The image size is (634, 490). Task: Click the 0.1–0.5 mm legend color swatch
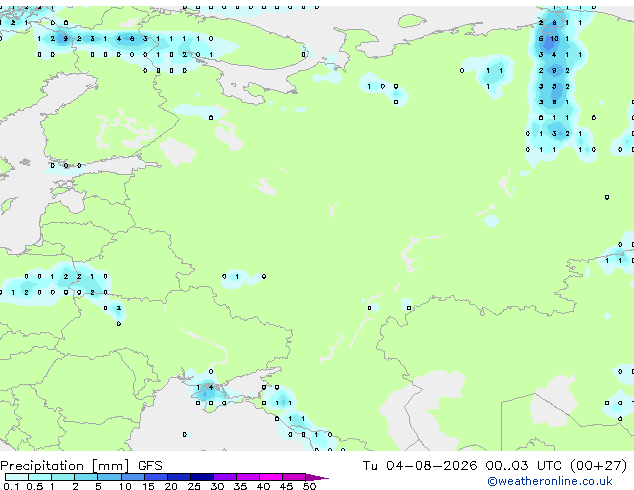(x=17, y=477)
